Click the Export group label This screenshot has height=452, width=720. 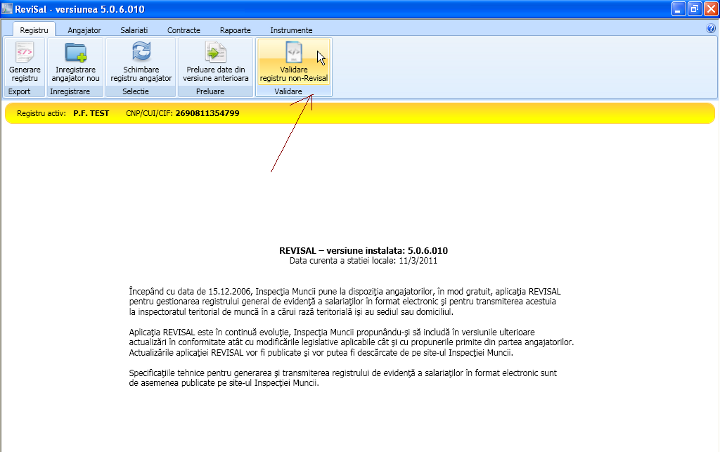(19, 91)
